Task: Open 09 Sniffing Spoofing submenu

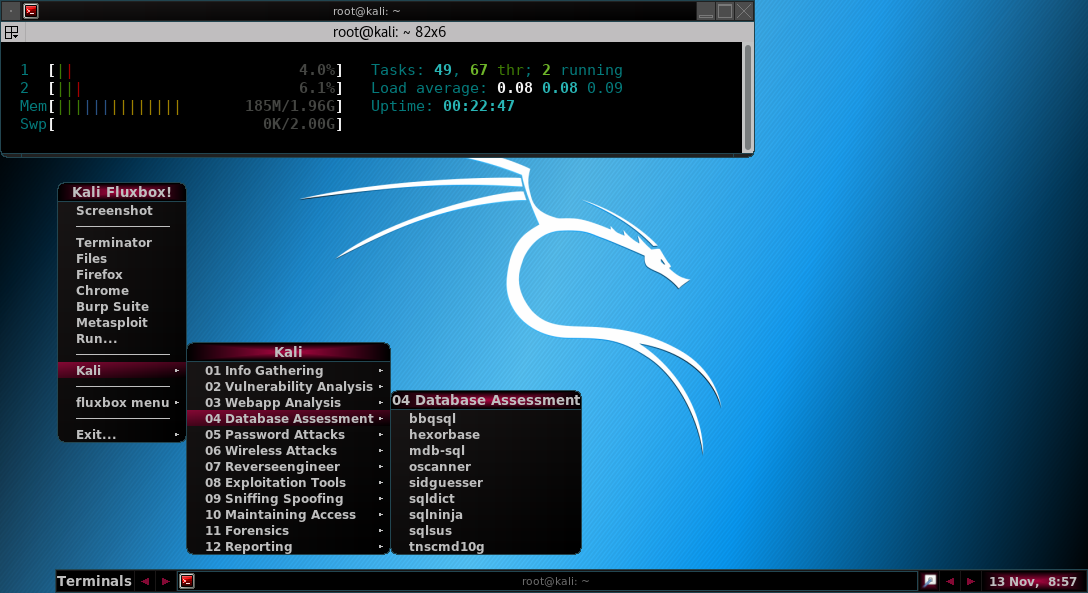Action: pos(289,498)
